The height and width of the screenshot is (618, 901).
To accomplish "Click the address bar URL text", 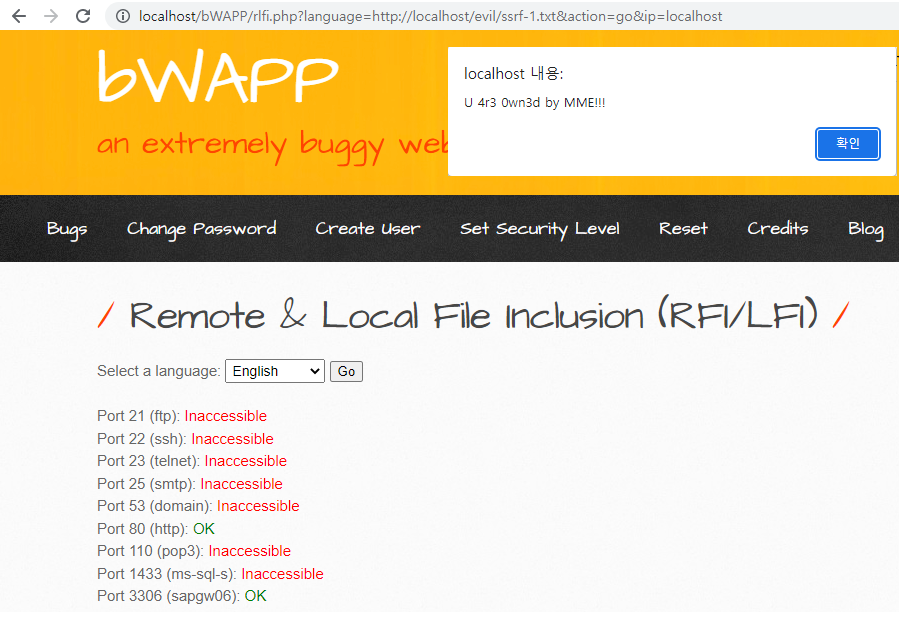I will click(430, 16).
